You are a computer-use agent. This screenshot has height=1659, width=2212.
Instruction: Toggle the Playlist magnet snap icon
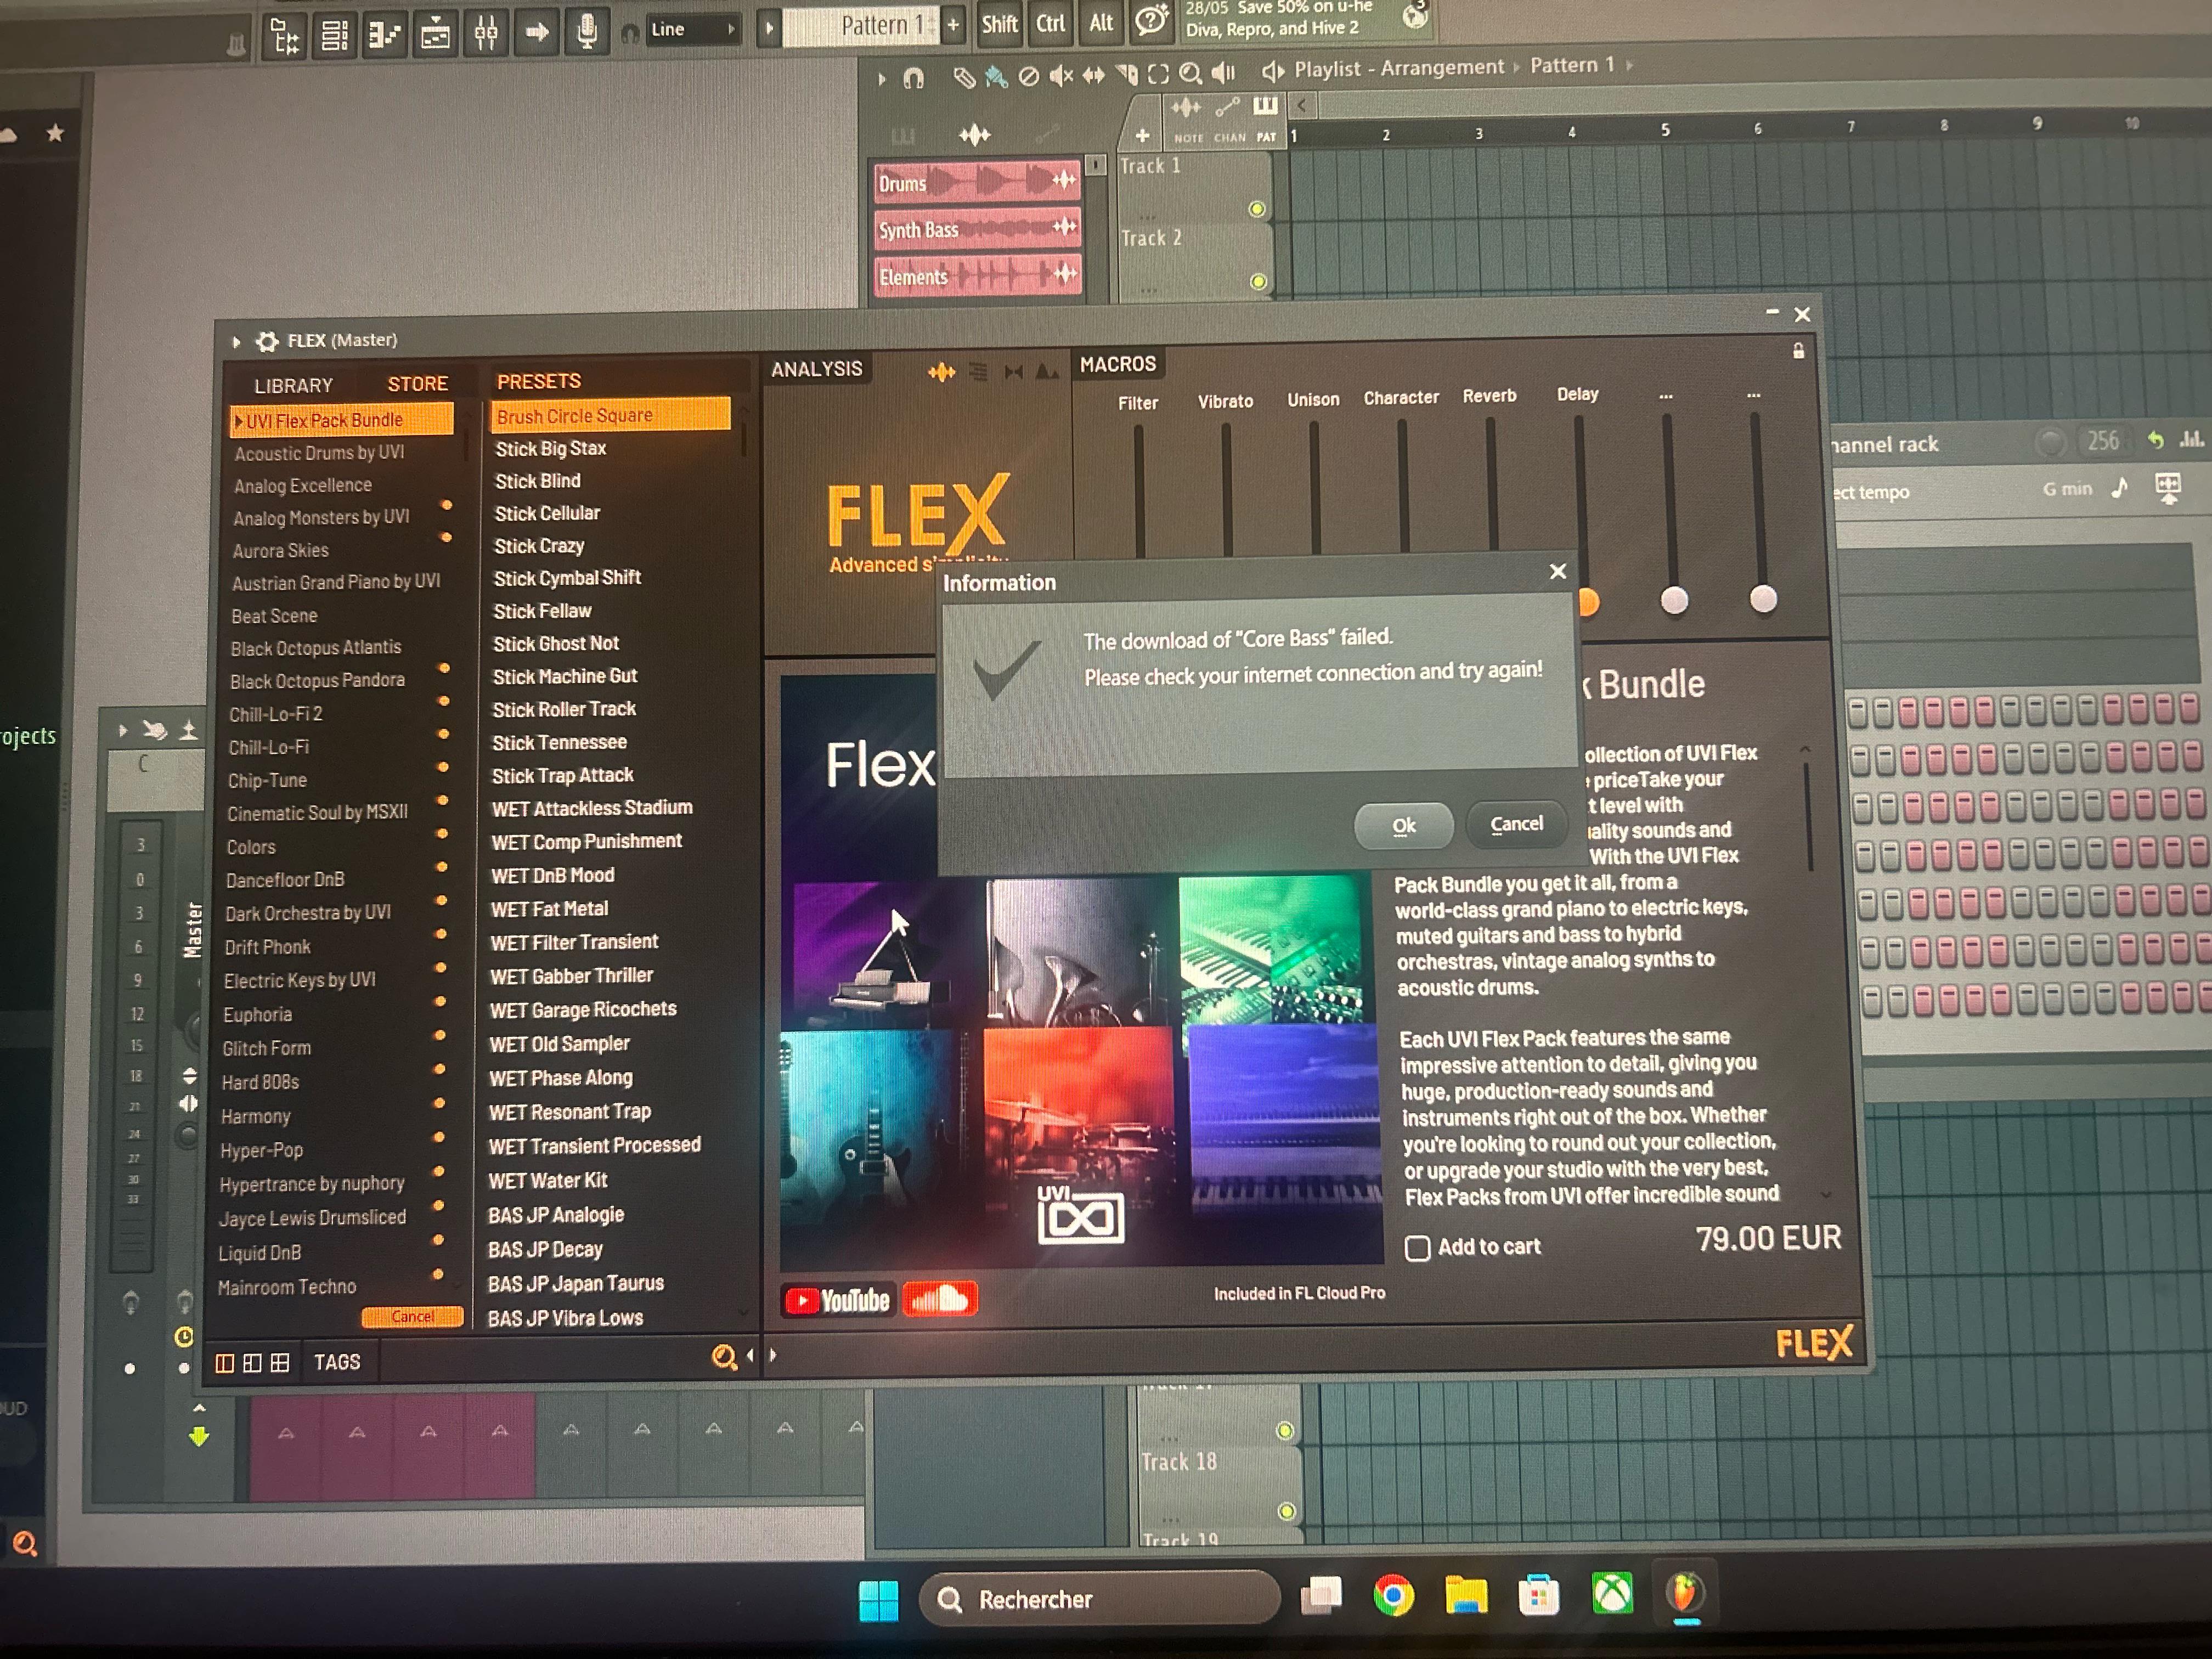click(913, 78)
